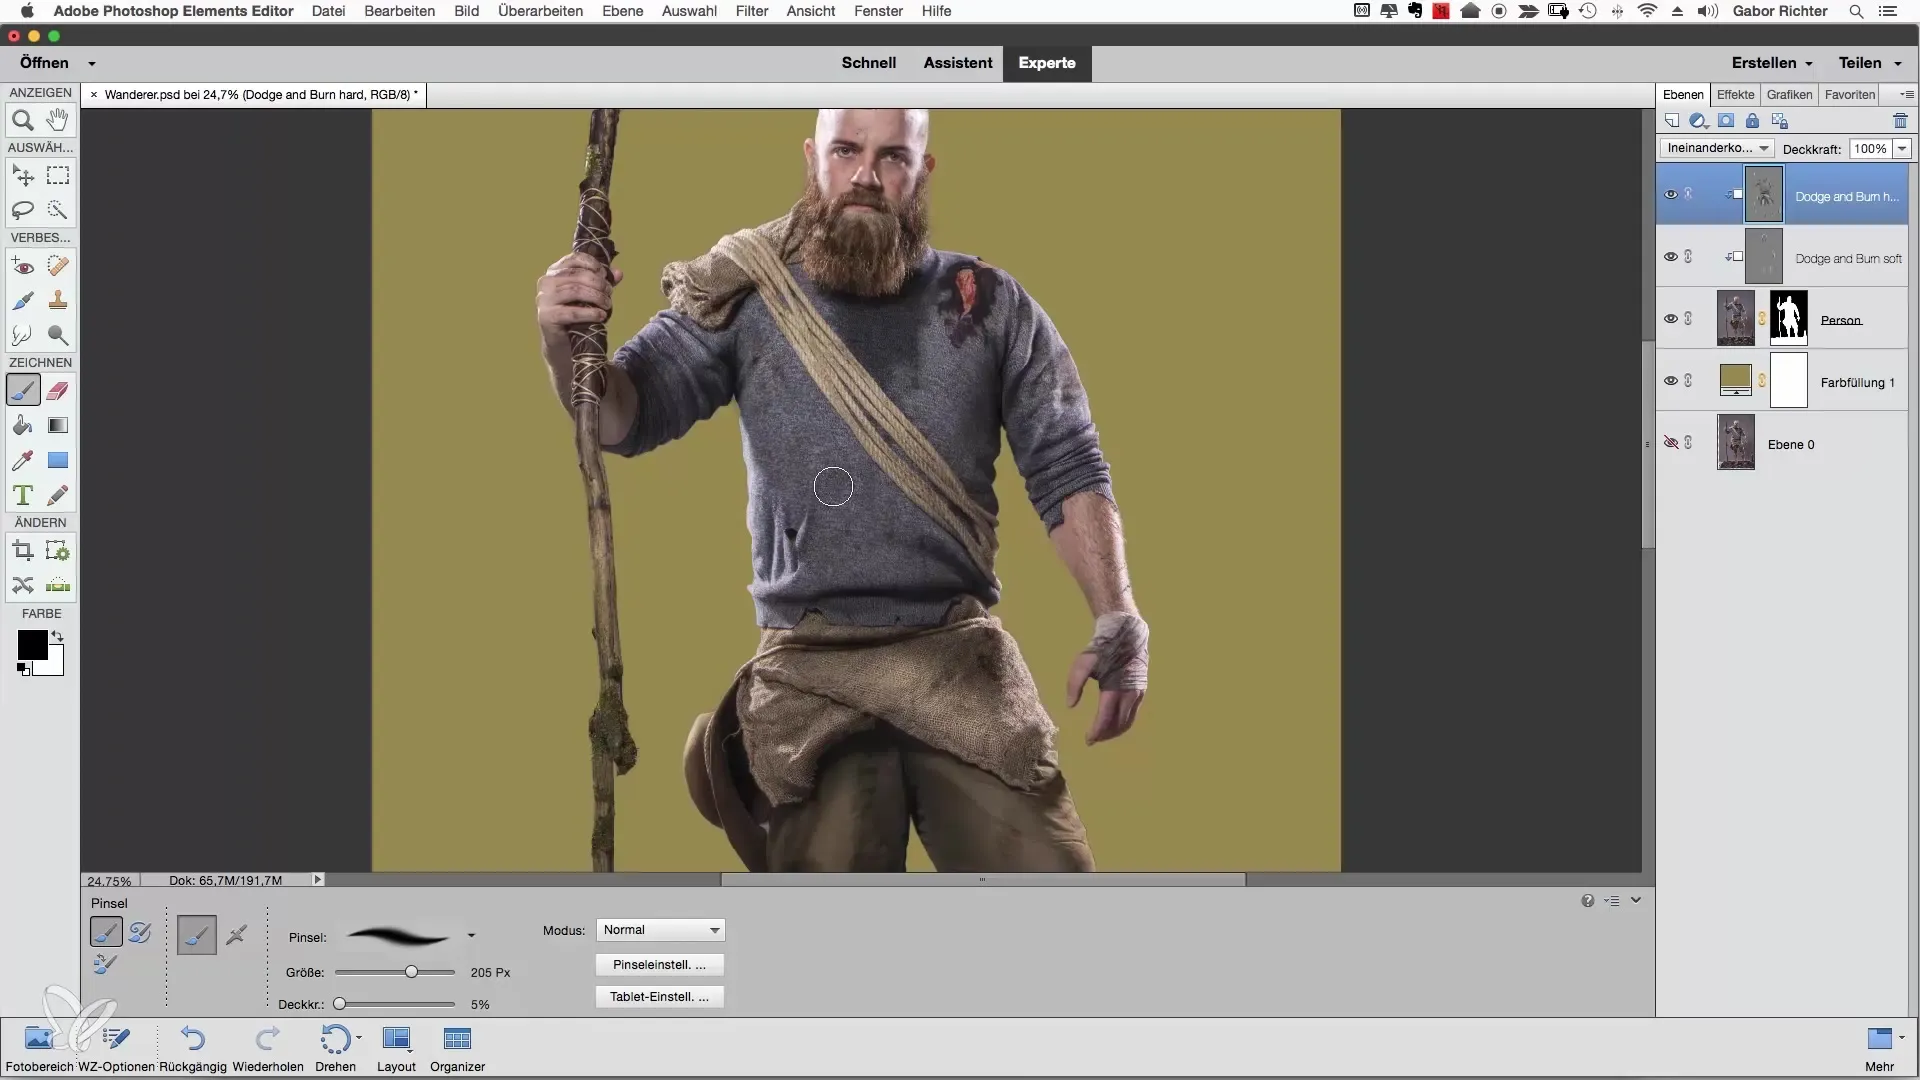Click the Tablet-Einstell. button
The height and width of the screenshot is (1080, 1920).
point(659,997)
